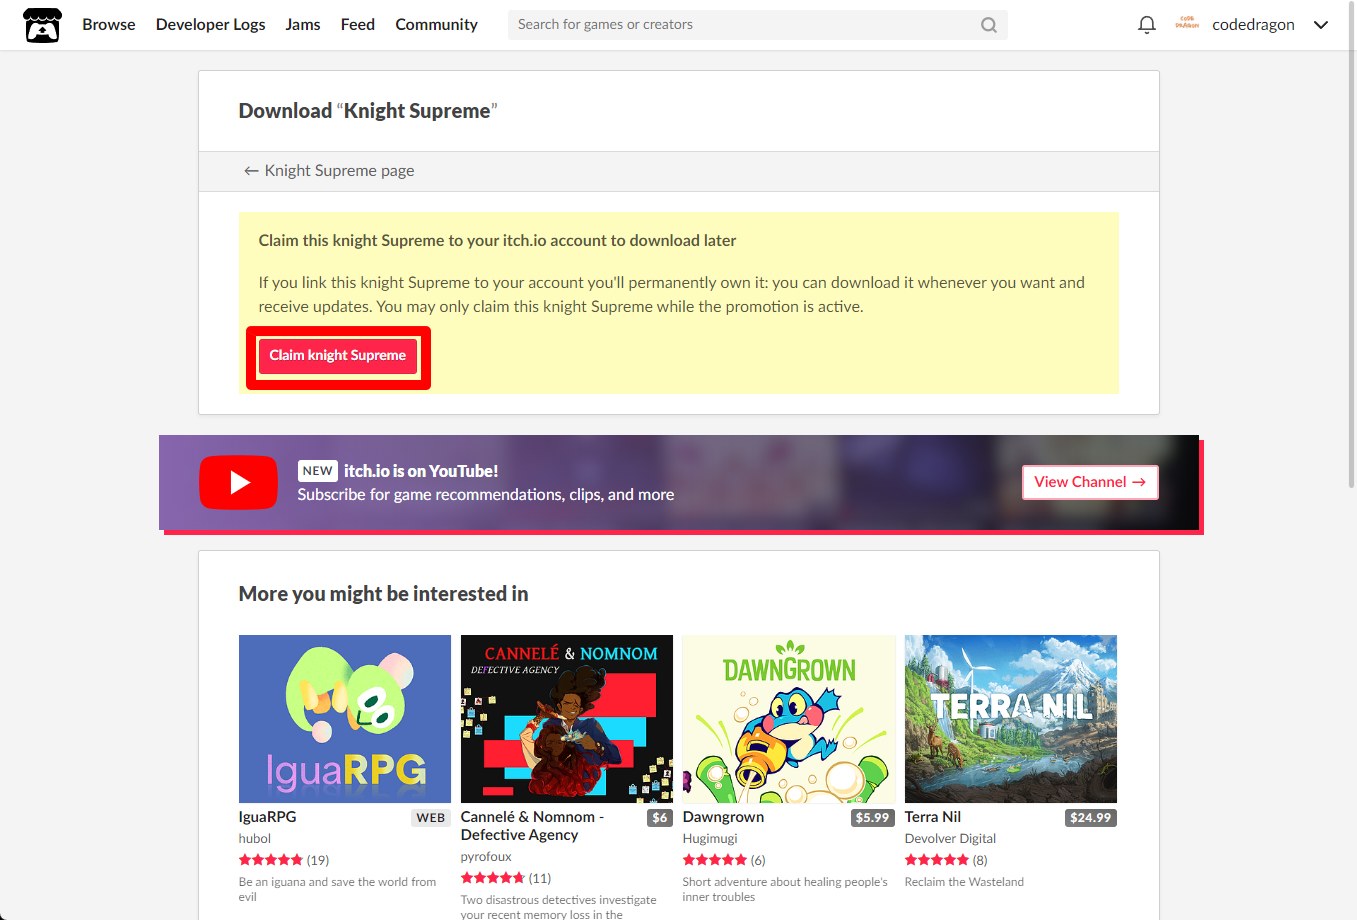Image resolution: width=1357 pixels, height=920 pixels.
Task: Click Dawngrown star rating (6)
Action: point(724,860)
